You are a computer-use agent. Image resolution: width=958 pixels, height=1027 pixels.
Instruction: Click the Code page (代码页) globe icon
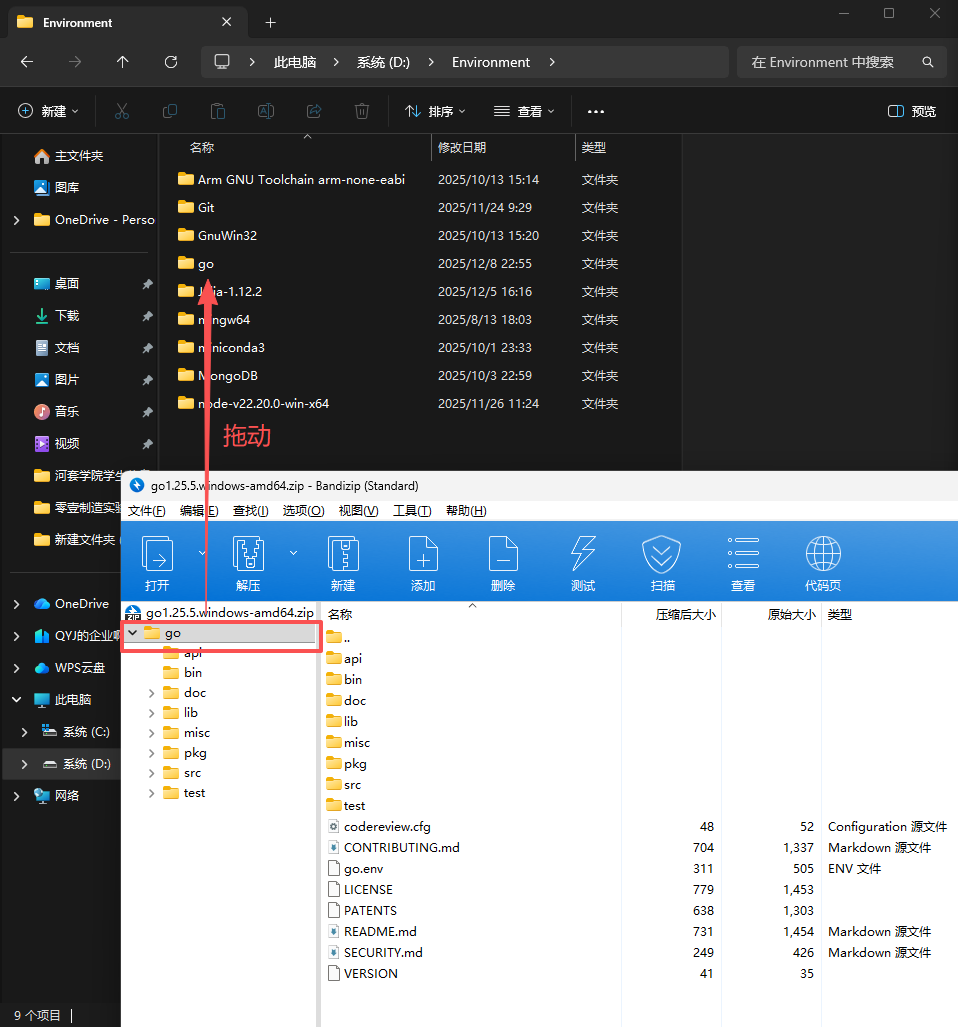click(823, 554)
